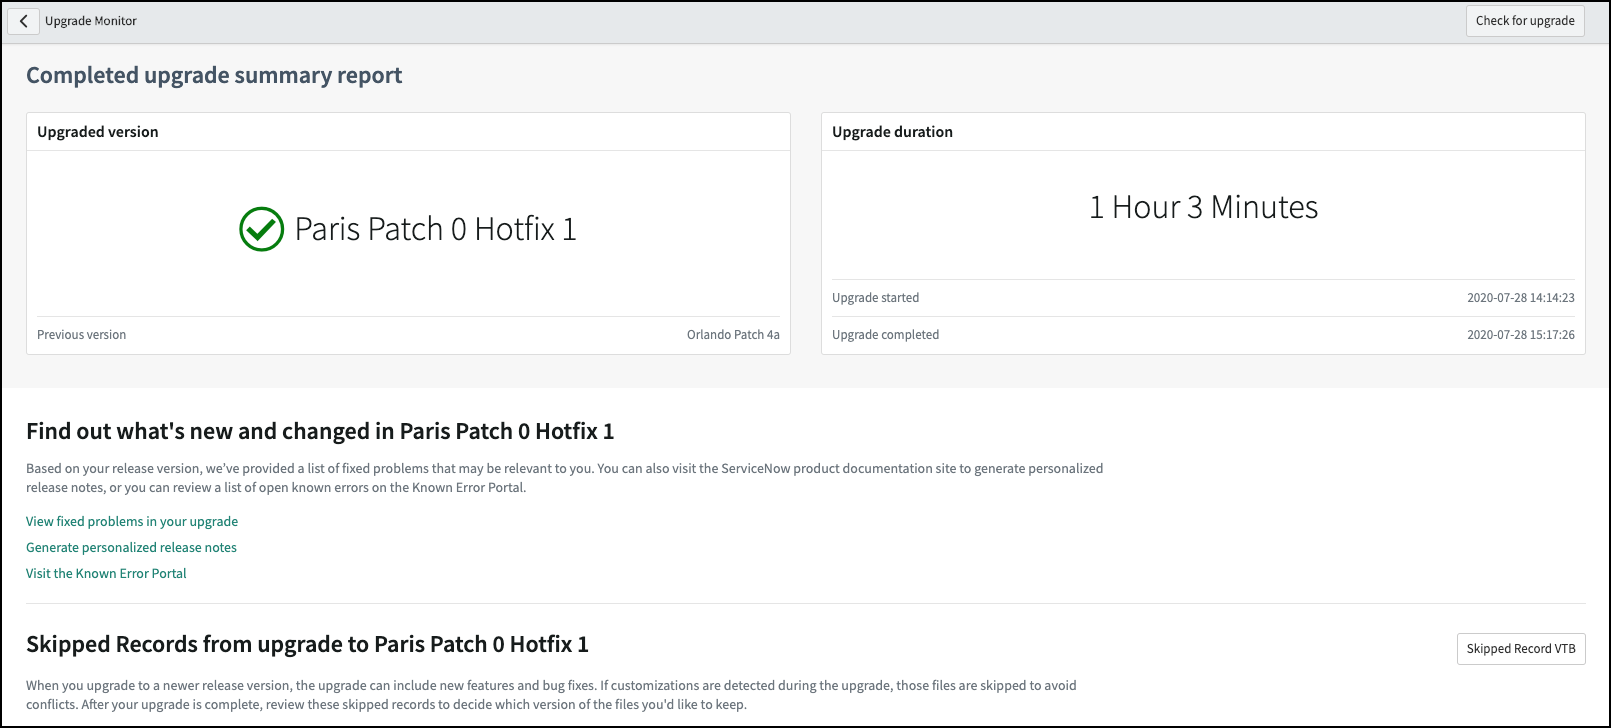Select the 2020-07-28 14:14:23 start timestamp

1521,298
